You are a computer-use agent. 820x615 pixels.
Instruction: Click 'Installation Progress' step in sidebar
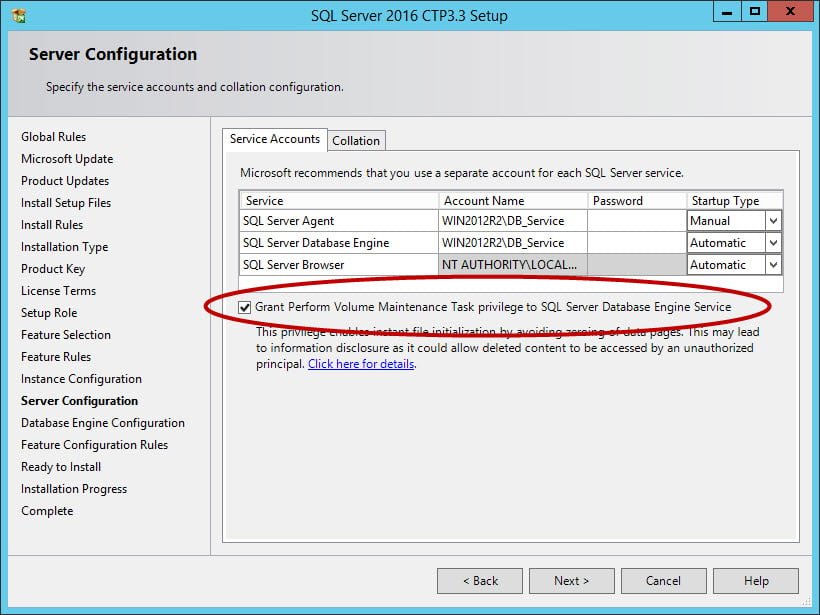tap(74, 489)
